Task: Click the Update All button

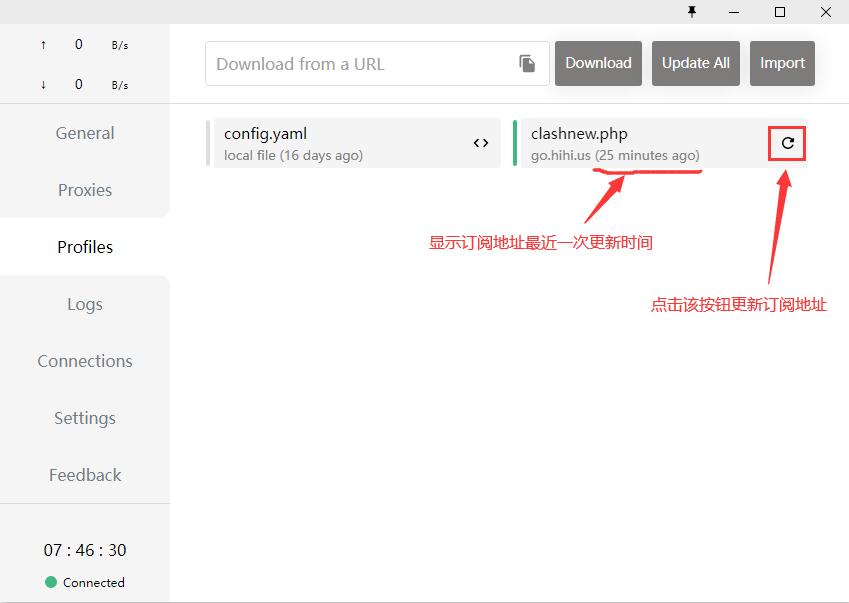Action: [x=696, y=63]
